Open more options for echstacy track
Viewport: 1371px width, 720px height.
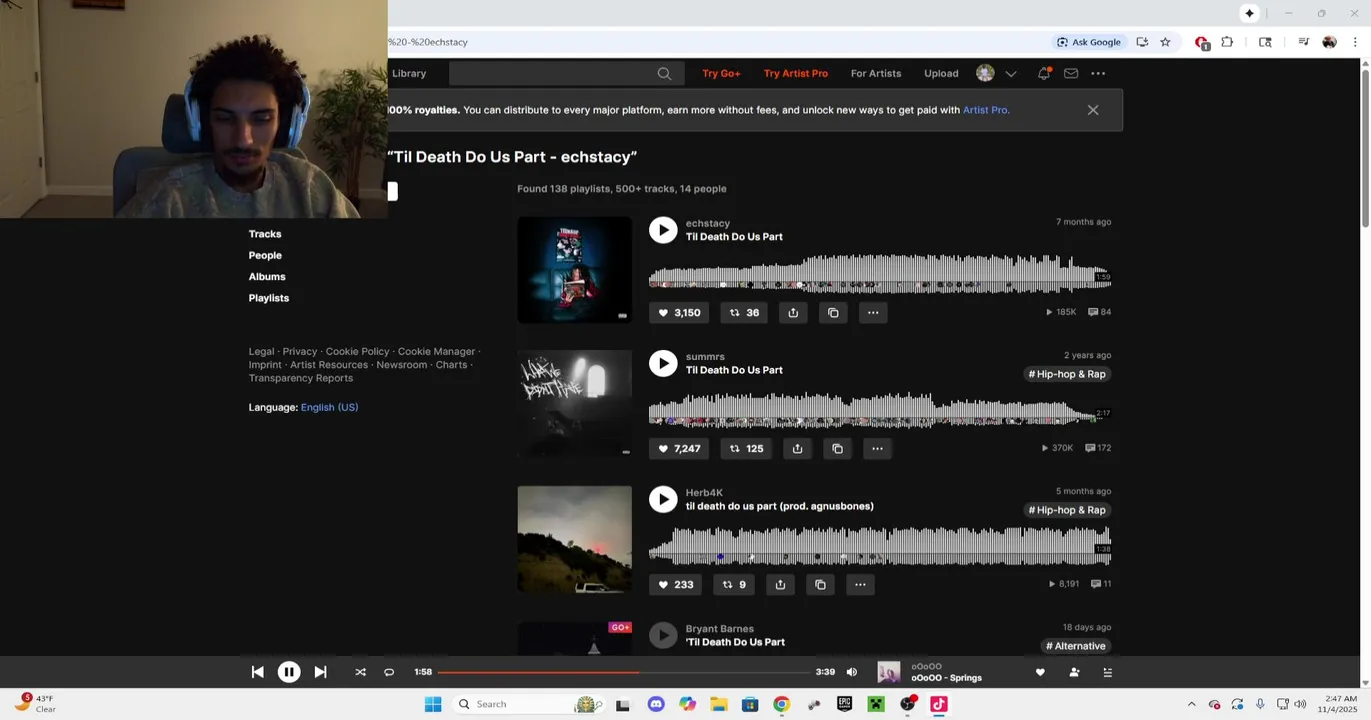click(873, 313)
